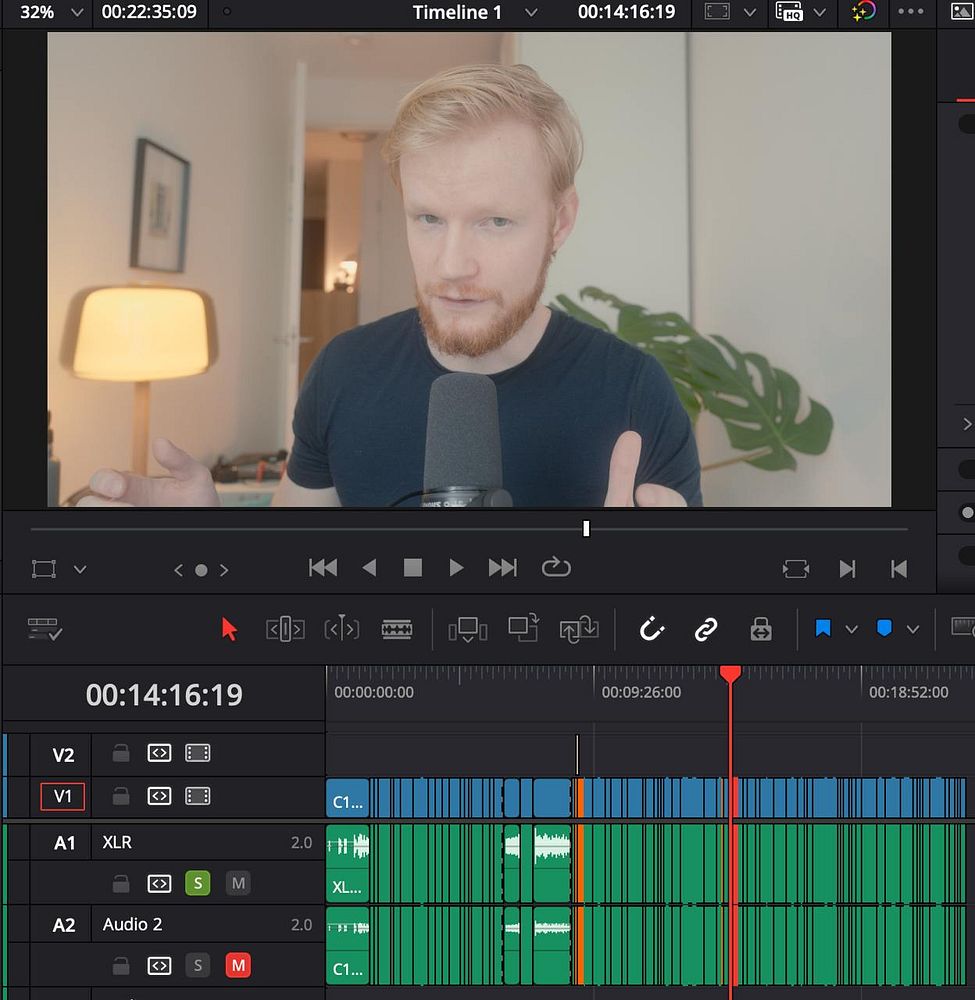Click the Overwrite Clip tool

(524, 628)
